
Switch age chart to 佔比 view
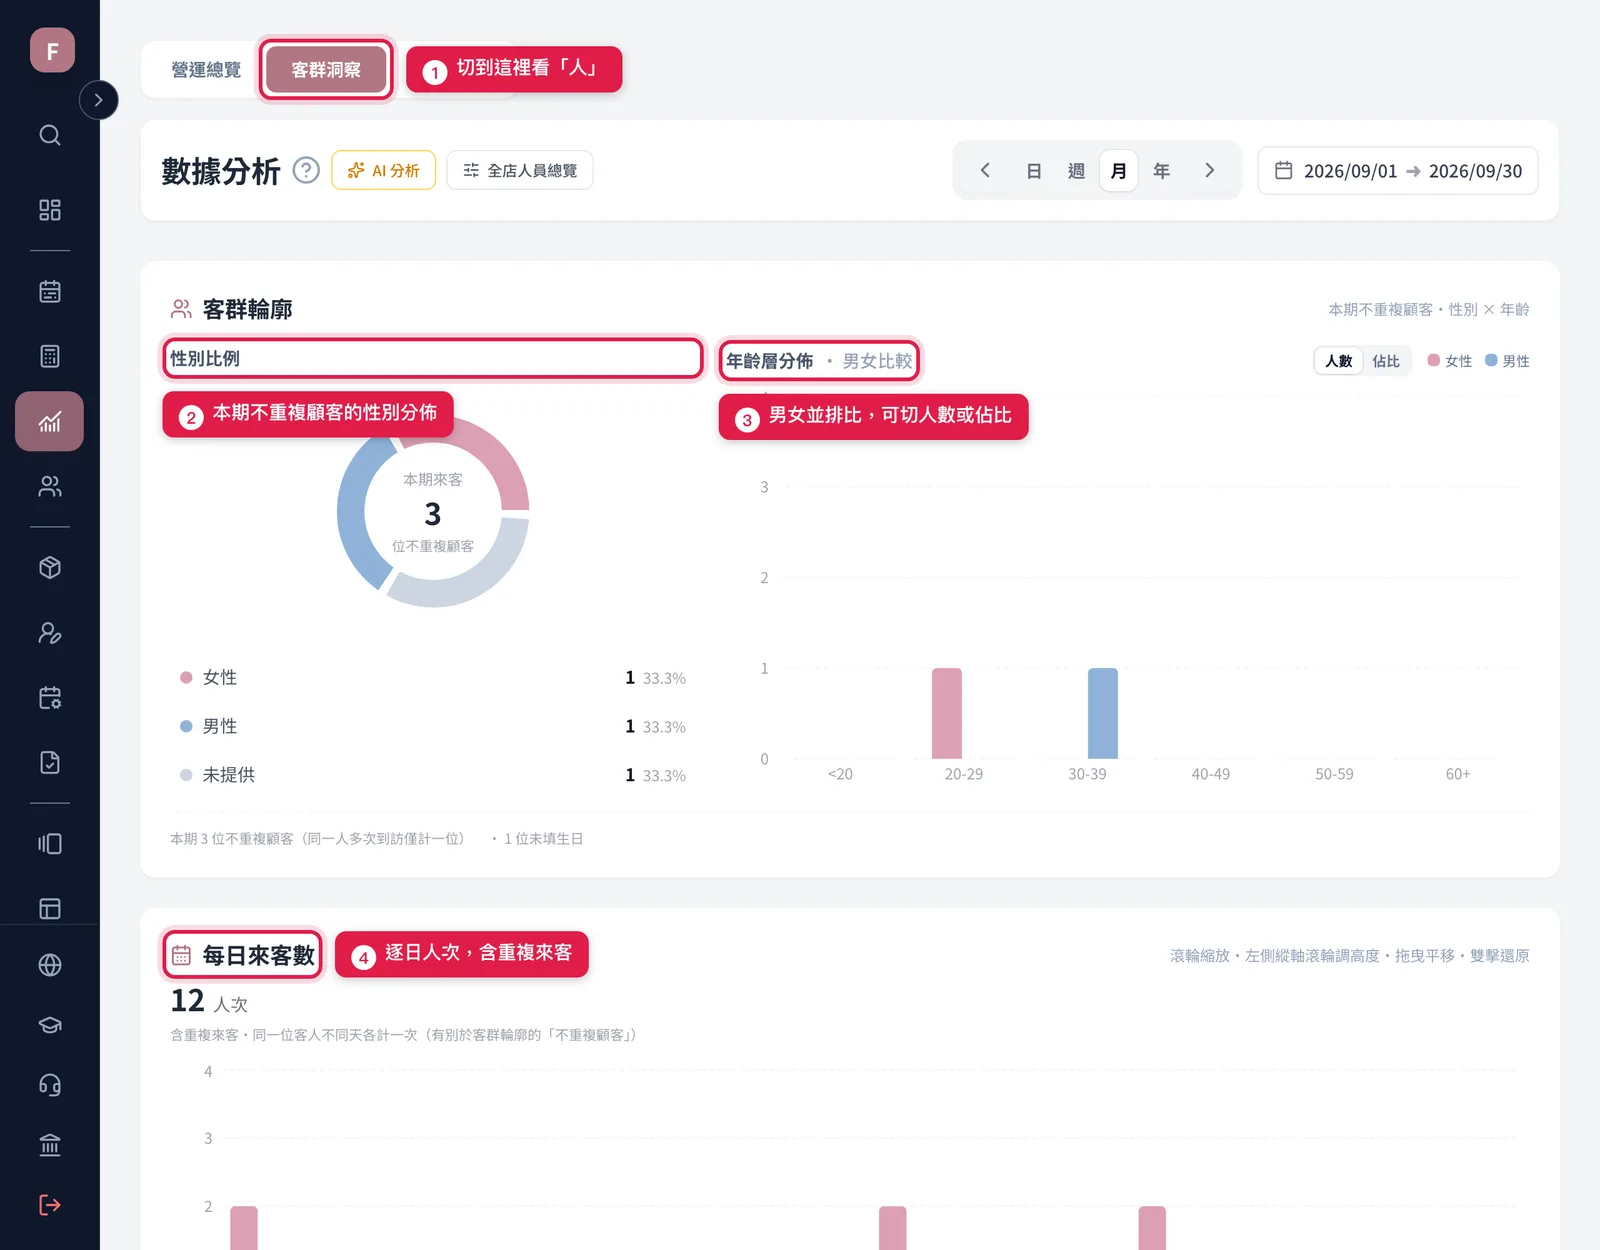point(1386,361)
